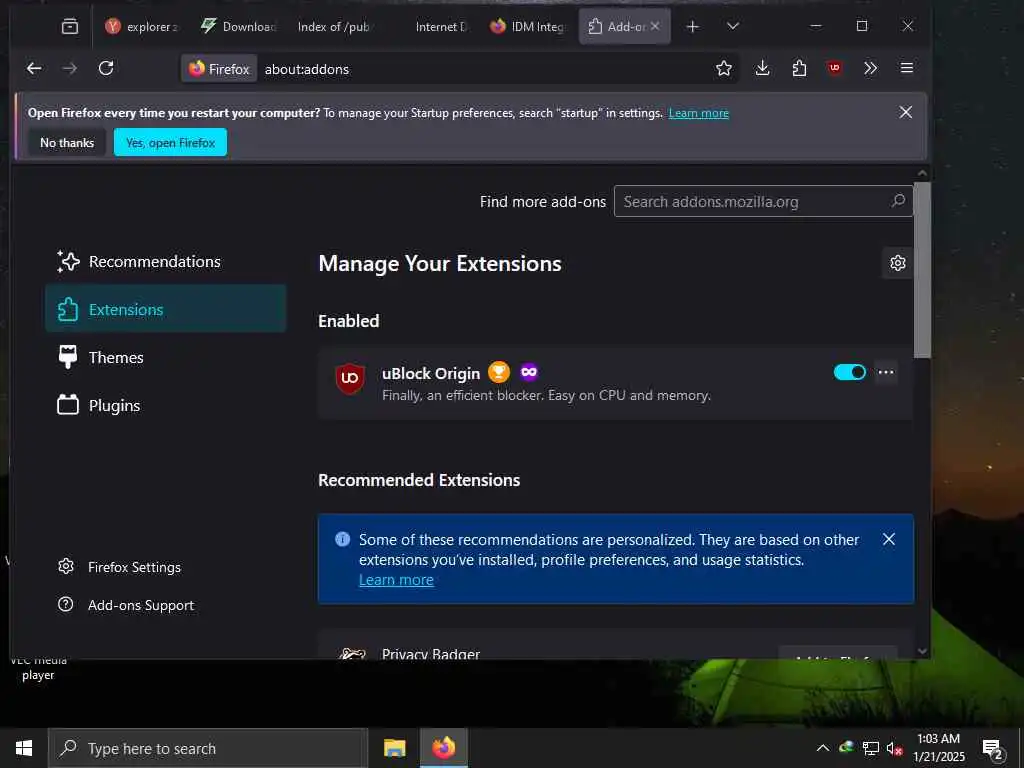Switch to the Index of /pub tab
Viewport: 1024px width, 768px height.
point(334,27)
